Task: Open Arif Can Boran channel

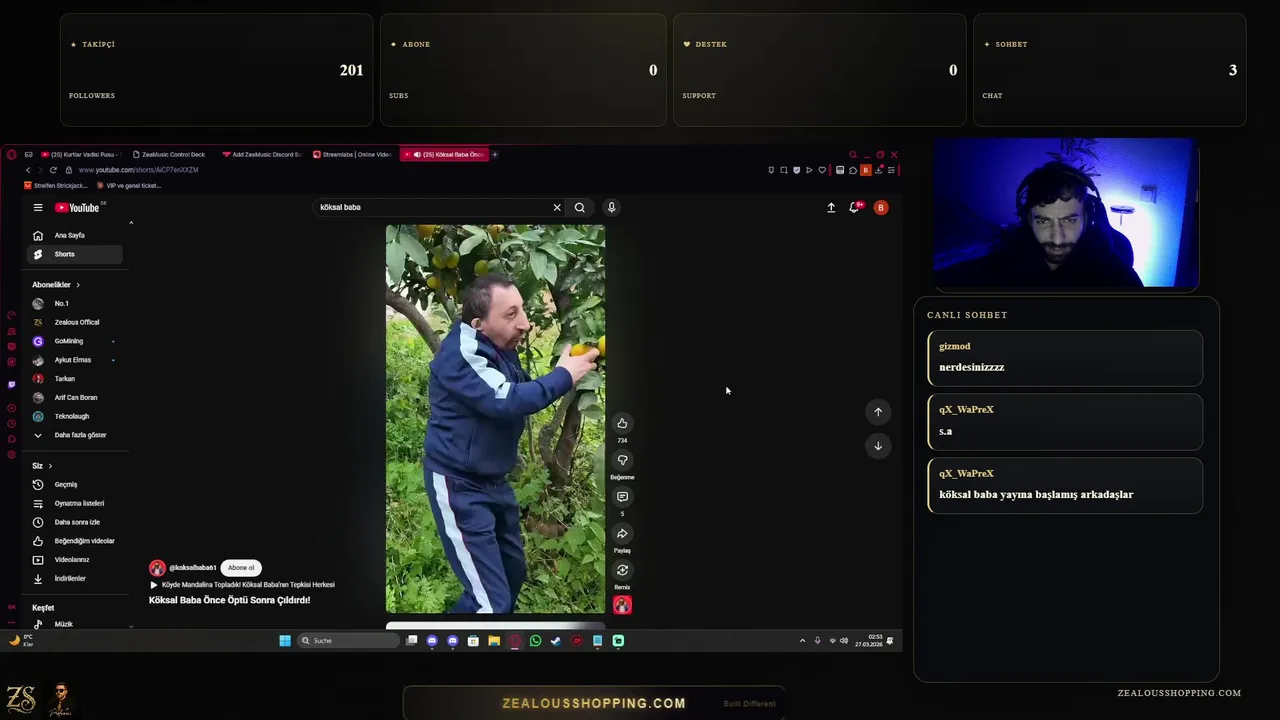Action: (x=75, y=397)
